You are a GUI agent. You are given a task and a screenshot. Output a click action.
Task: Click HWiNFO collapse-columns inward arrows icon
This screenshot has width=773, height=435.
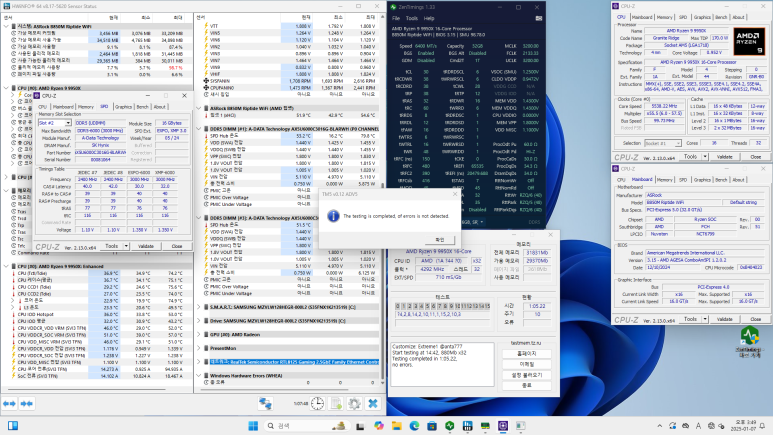click(x=27, y=403)
